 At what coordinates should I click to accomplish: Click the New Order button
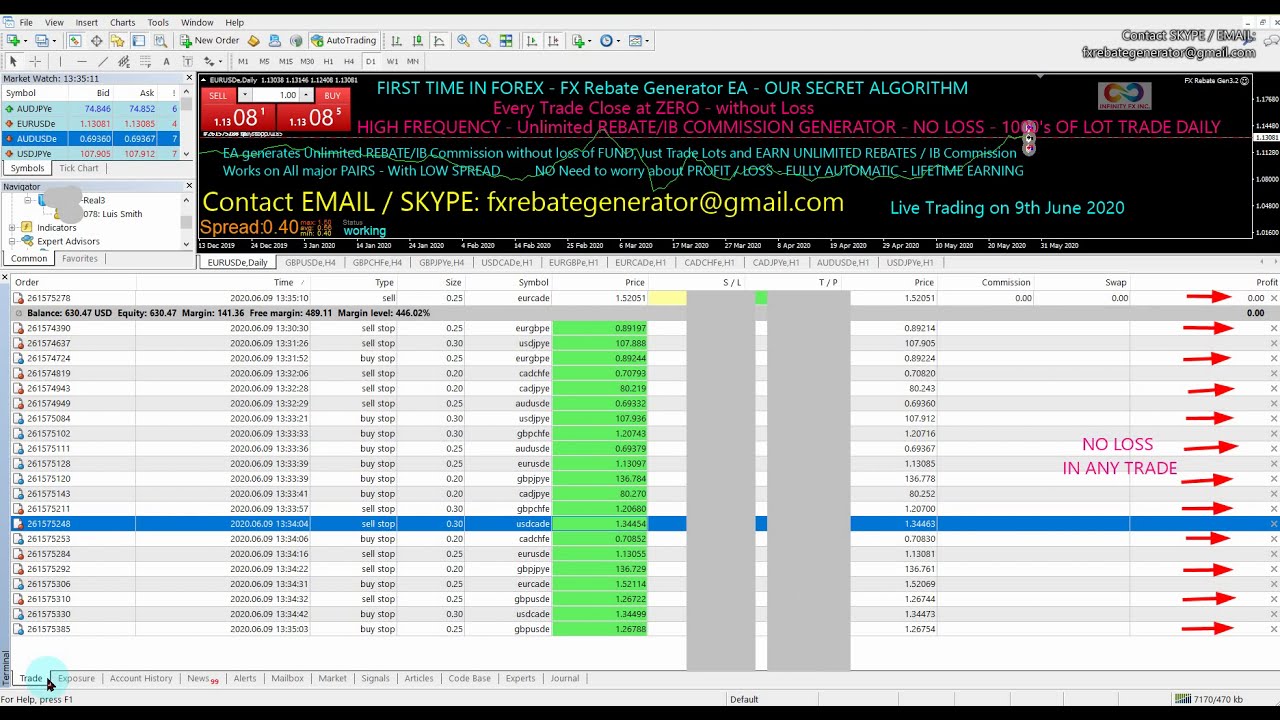tap(209, 41)
